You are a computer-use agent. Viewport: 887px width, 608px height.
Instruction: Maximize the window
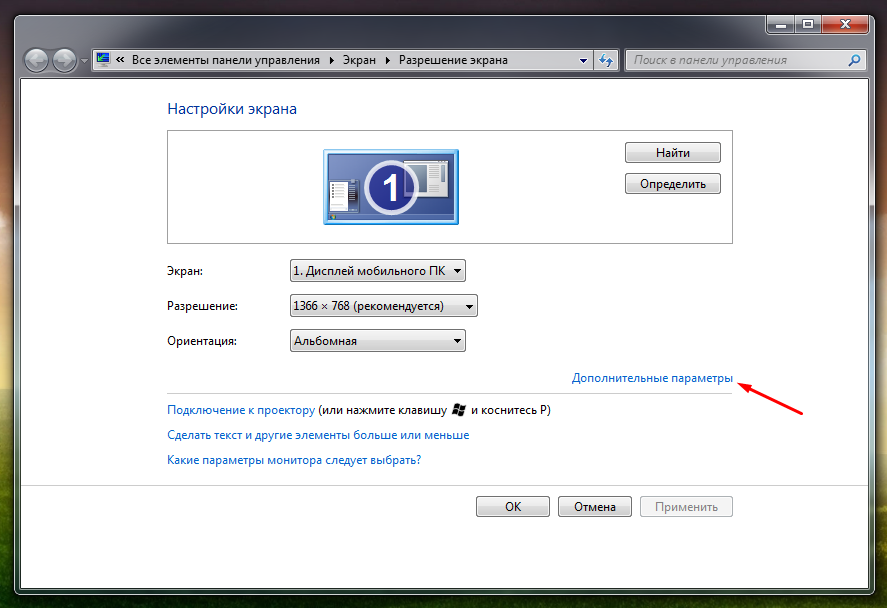point(808,24)
